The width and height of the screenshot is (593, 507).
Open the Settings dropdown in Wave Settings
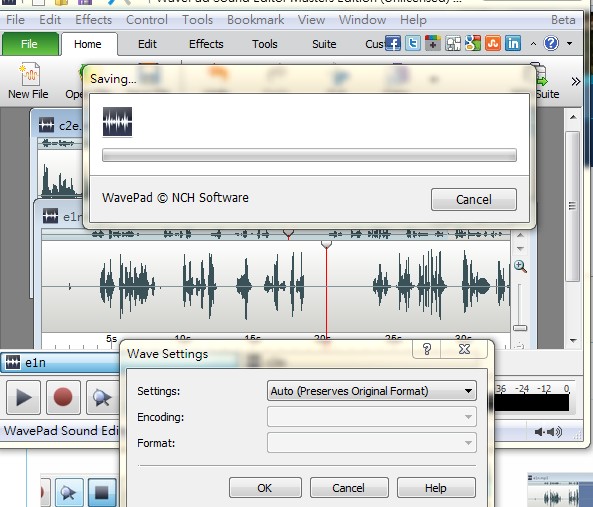pos(372,391)
